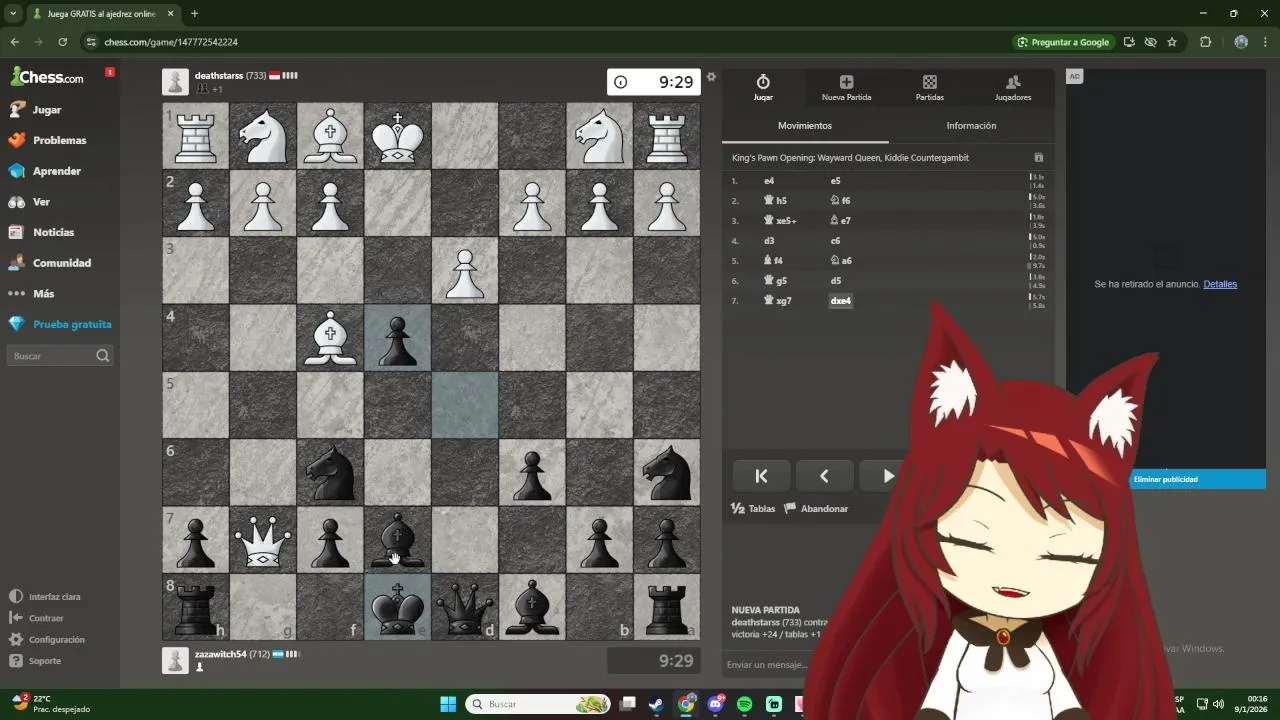Click the taskbar Buscar search box
This screenshot has width=1280, height=720.
pyautogui.click(x=539, y=704)
